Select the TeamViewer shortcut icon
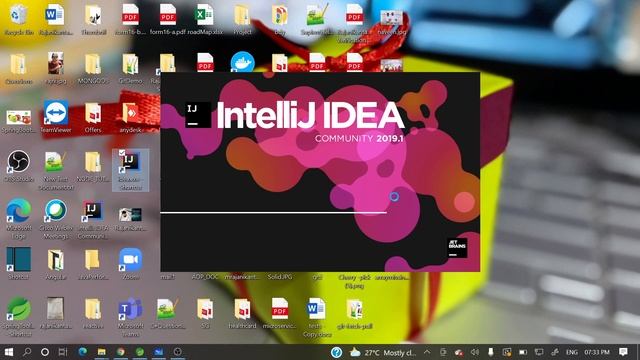The width and height of the screenshot is (640, 360). click(x=56, y=116)
